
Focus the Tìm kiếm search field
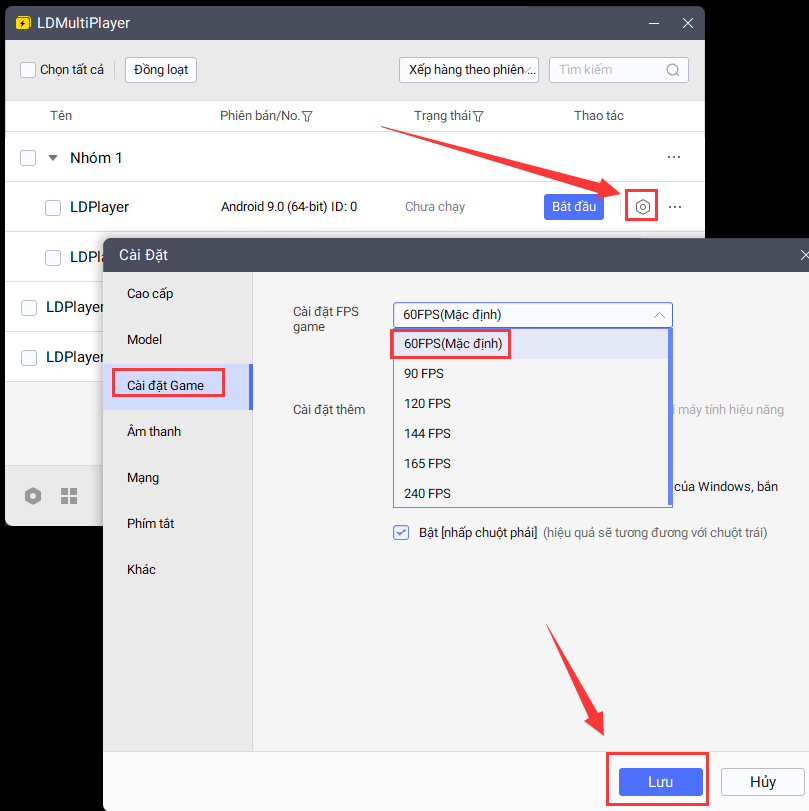pos(619,70)
